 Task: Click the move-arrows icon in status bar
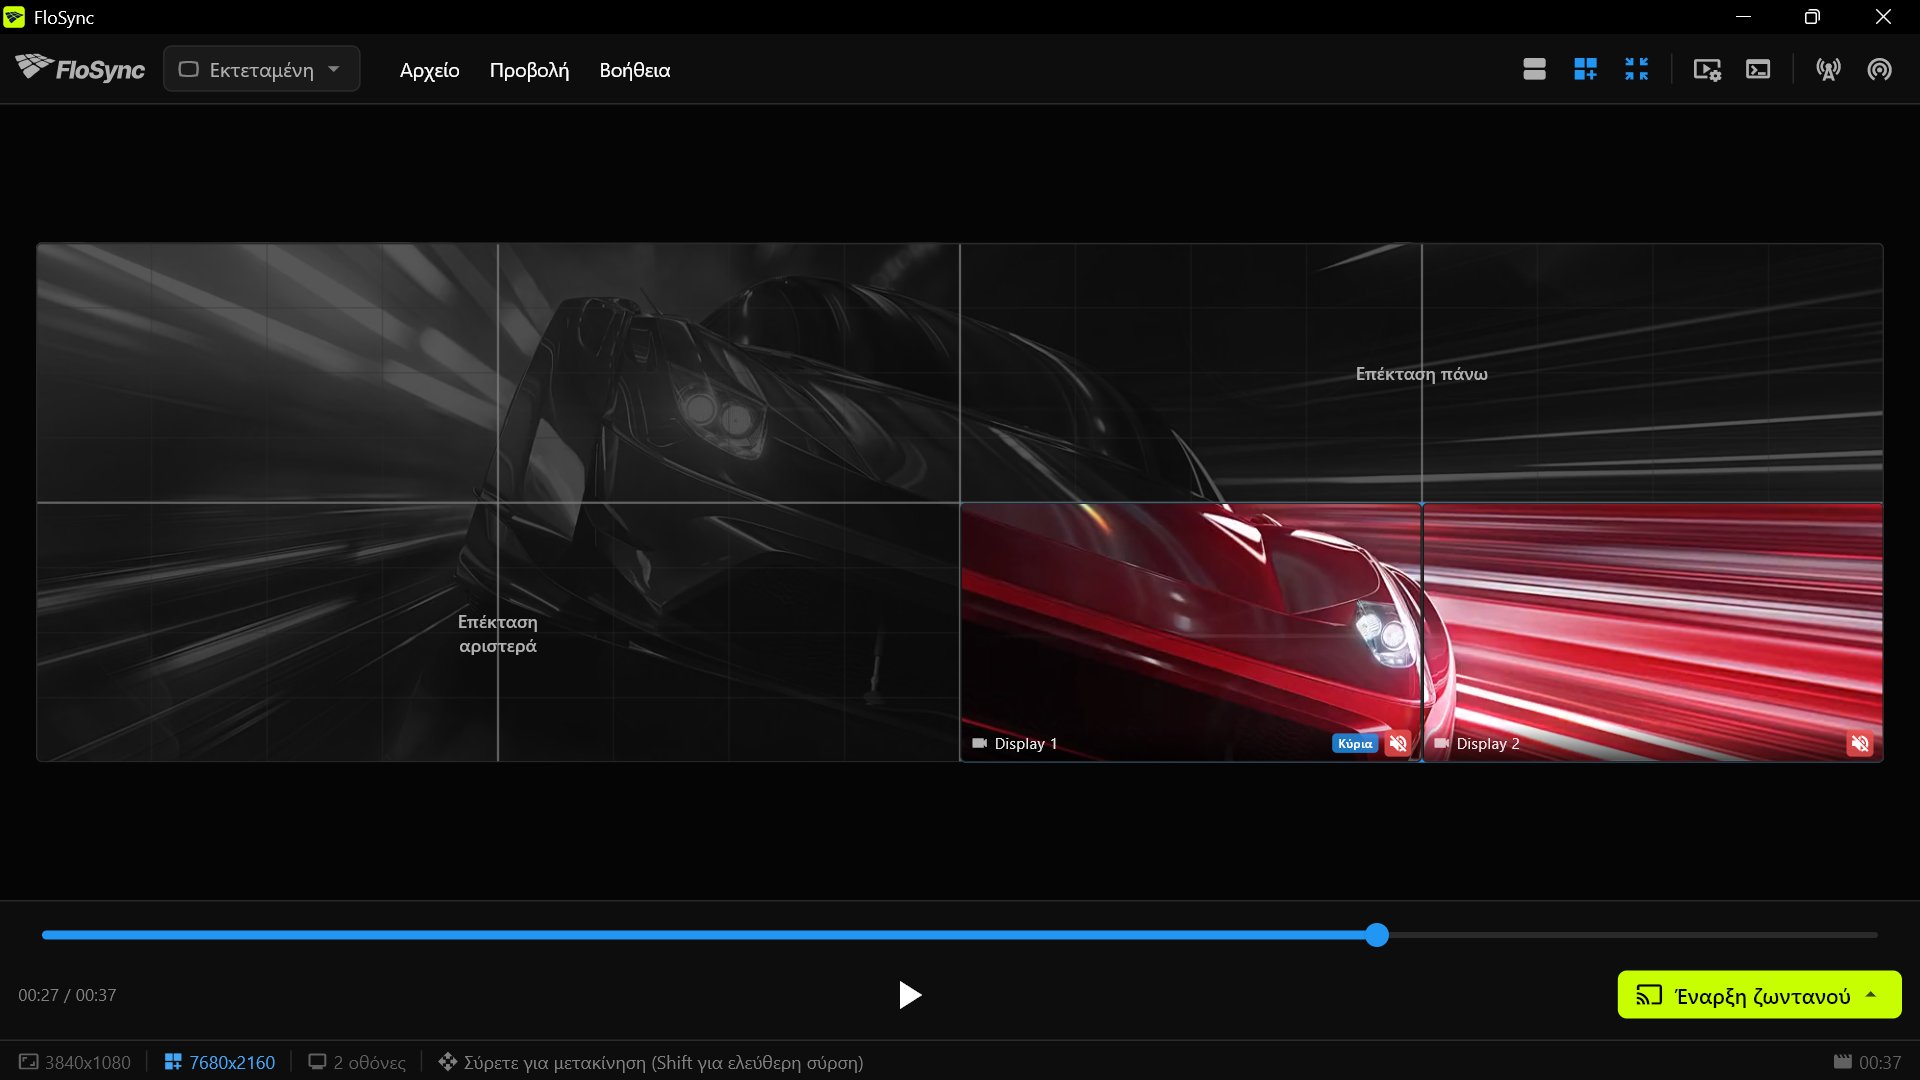tap(447, 1062)
